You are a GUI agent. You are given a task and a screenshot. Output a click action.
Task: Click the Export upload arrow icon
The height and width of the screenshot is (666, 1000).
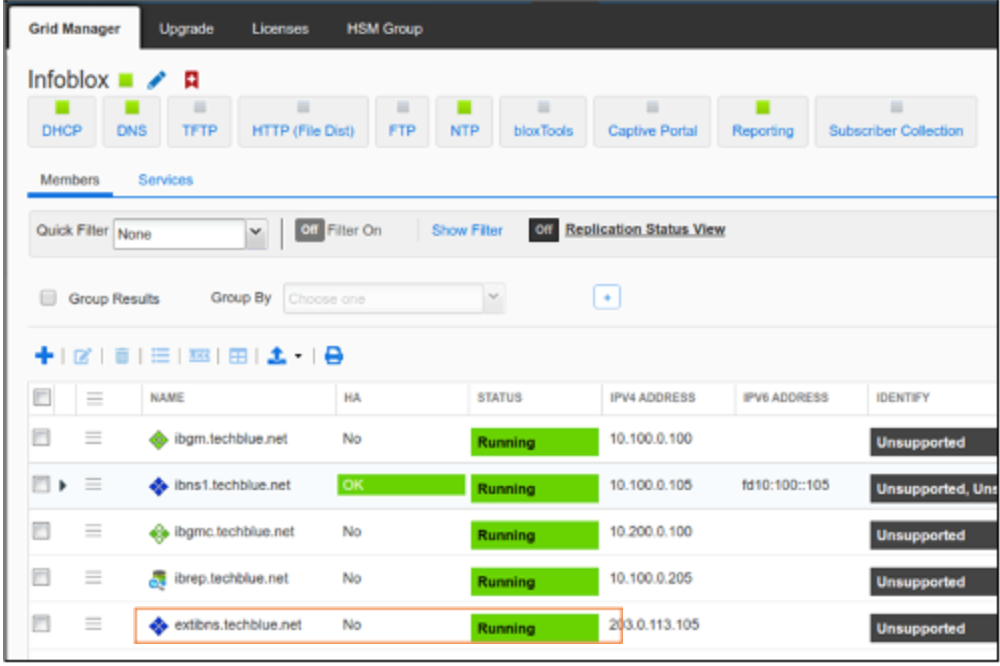276,355
